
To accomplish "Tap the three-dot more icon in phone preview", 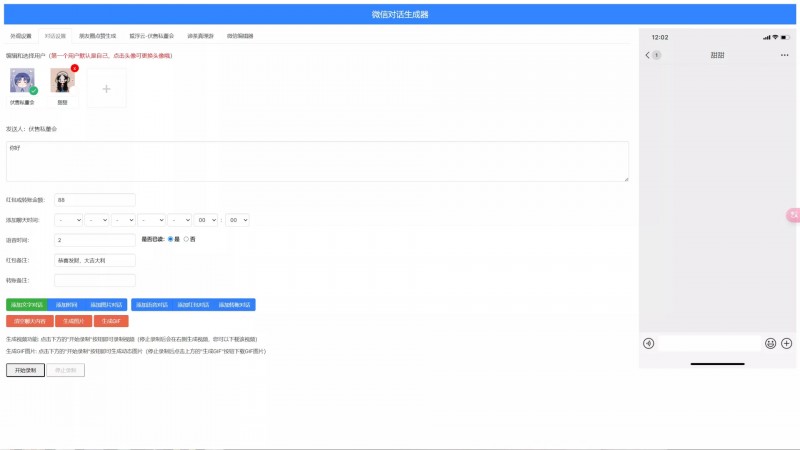I will 785,55.
